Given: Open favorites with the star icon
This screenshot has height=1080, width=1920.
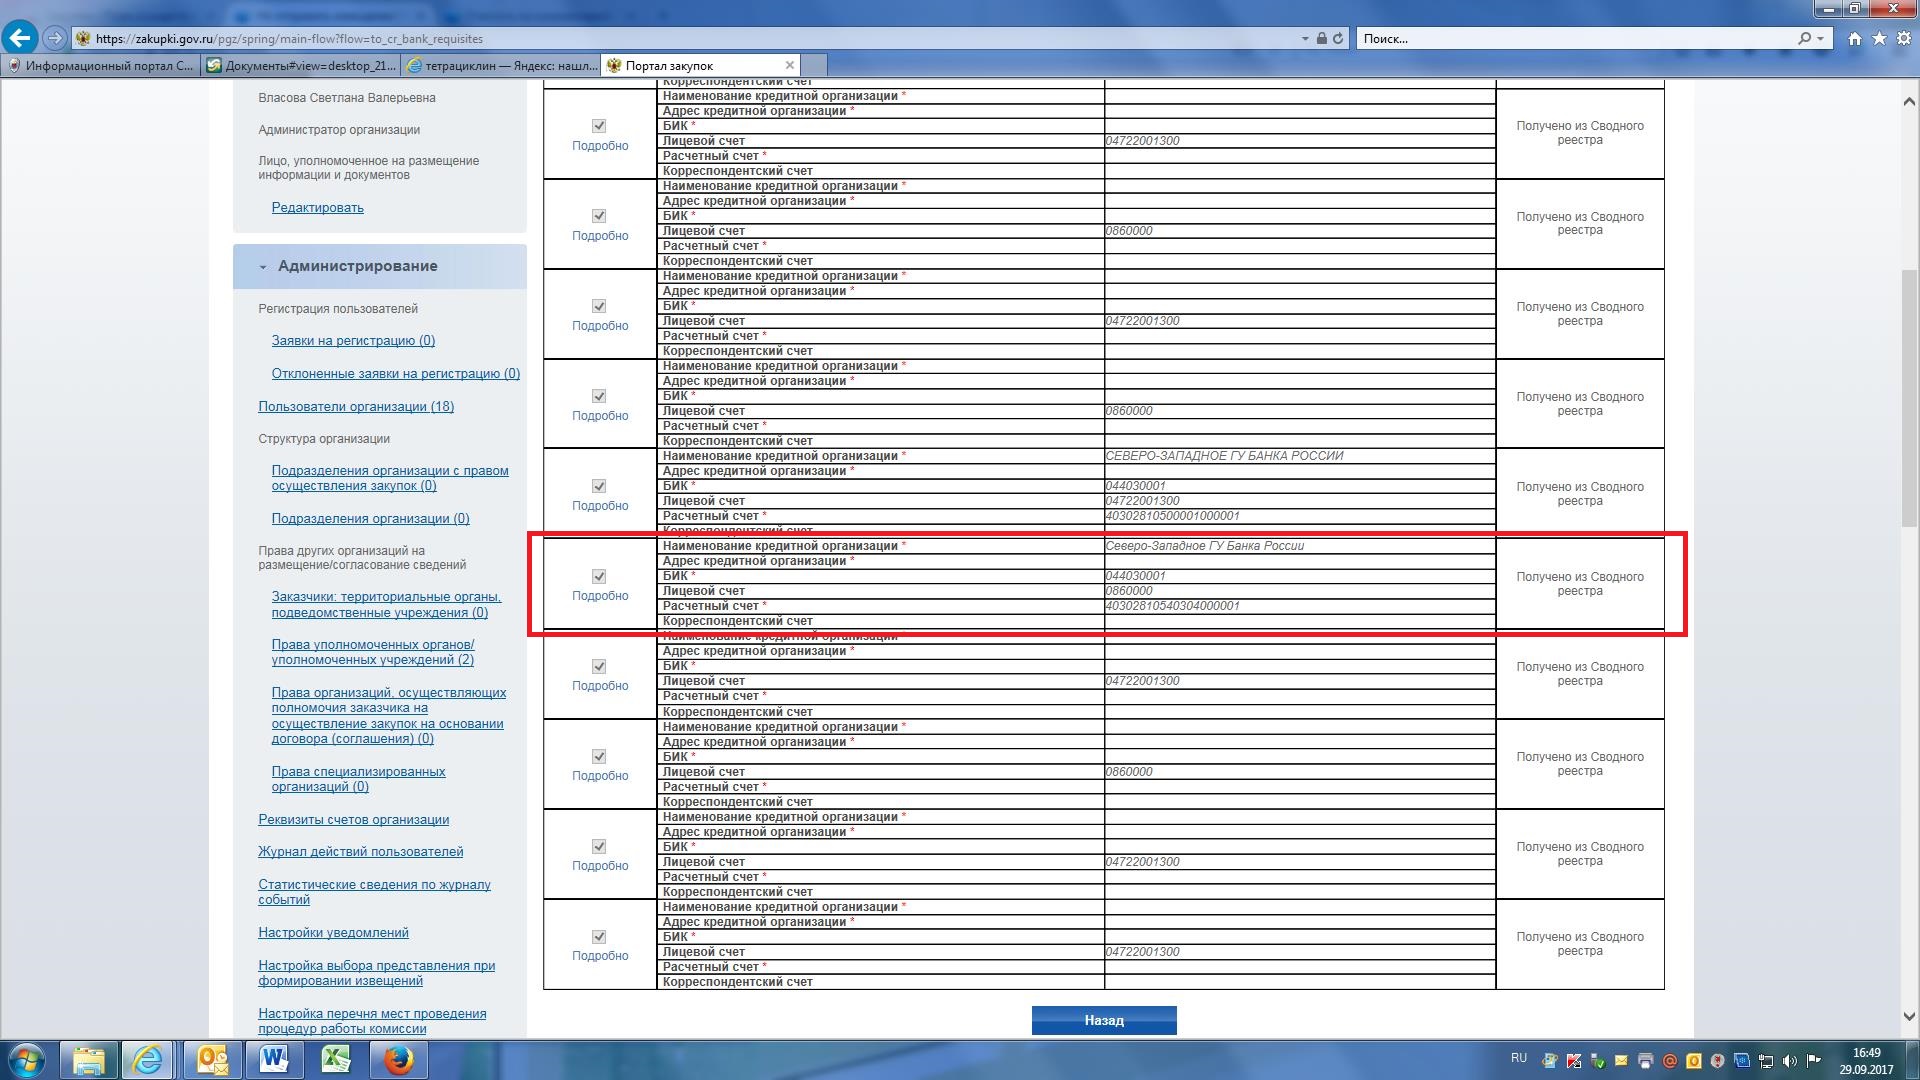Looking at the screenshot, I should click(x=1879, y=38).
